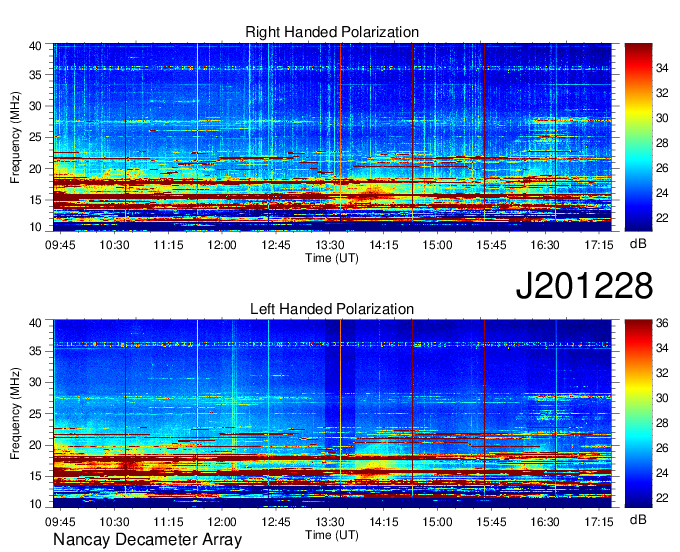Click the Right Handed Polarization spectrogram image
Image resolution: width=680 pixels, height=552 pixels.
coord(332,137)
